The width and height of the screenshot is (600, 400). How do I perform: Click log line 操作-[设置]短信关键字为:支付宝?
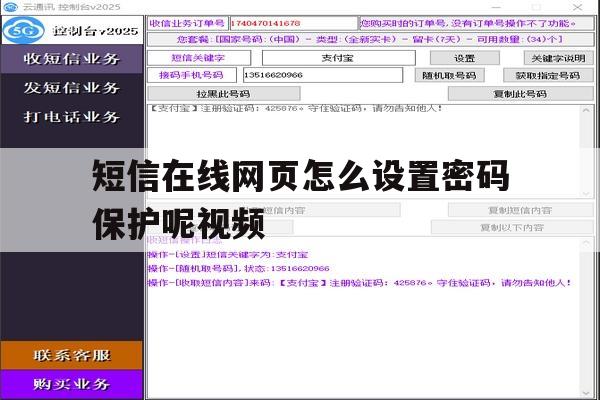228,255
